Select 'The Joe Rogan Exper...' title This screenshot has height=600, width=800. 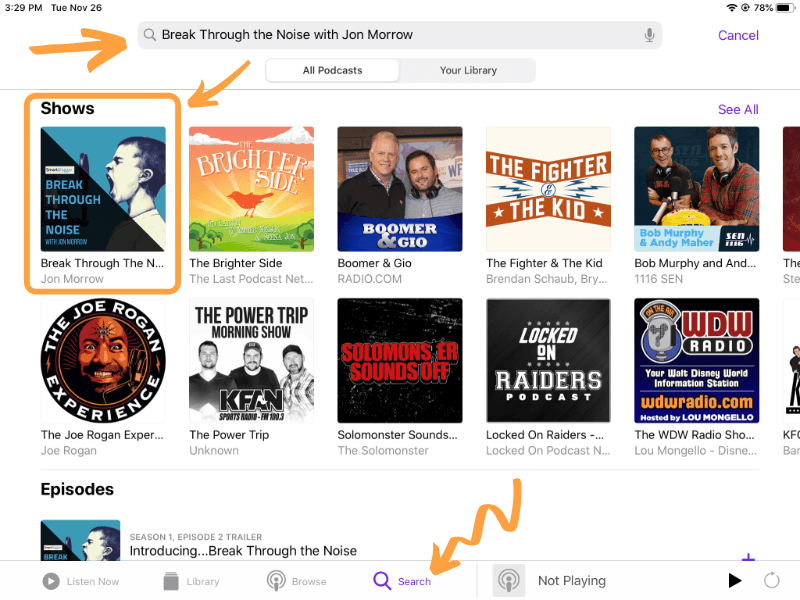pyautogui.click(x=102, y=435)
